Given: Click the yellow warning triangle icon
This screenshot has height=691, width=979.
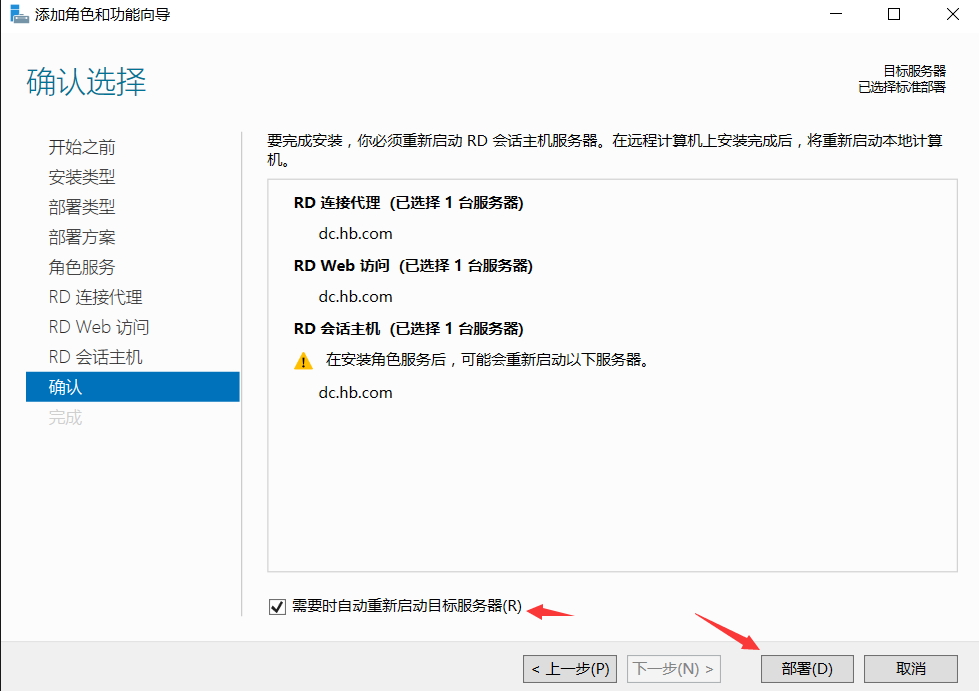Looking at the screenshot, I should (x=303, y=361).
